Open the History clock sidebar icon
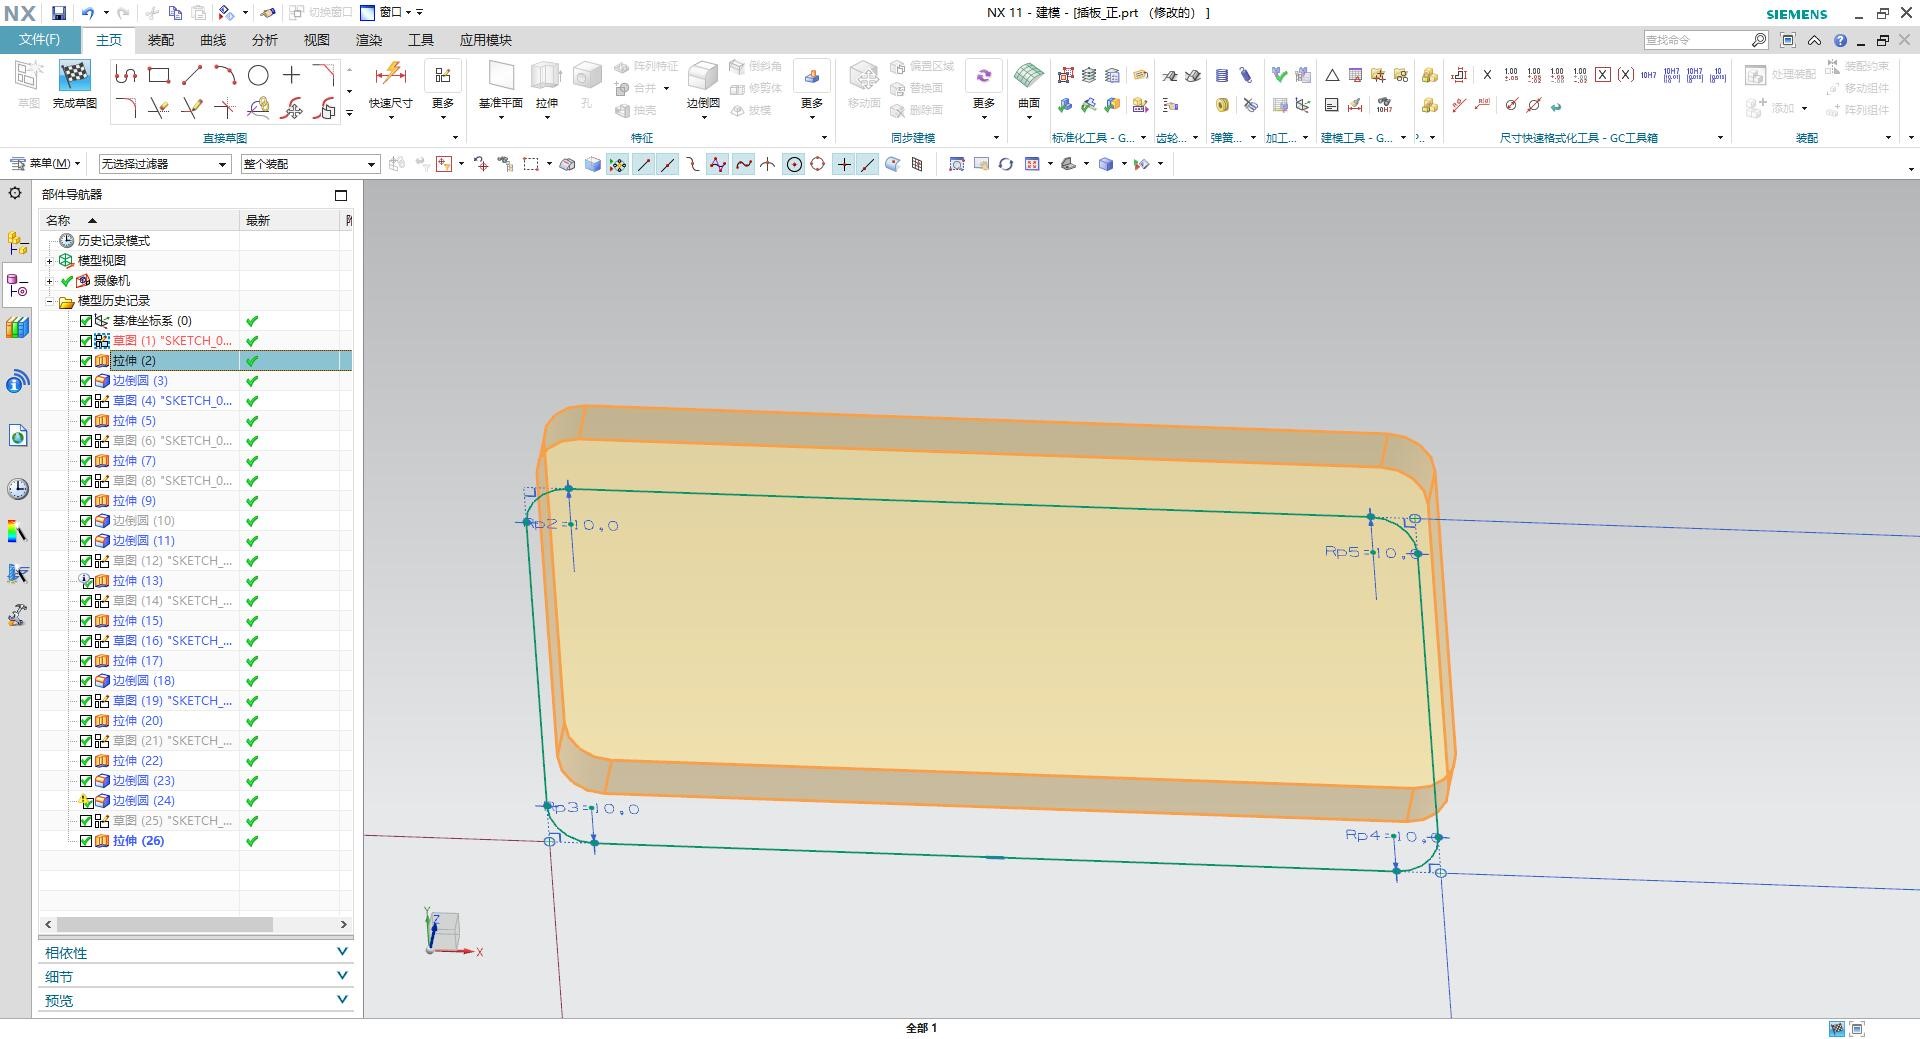 click(x=17, y=488)
